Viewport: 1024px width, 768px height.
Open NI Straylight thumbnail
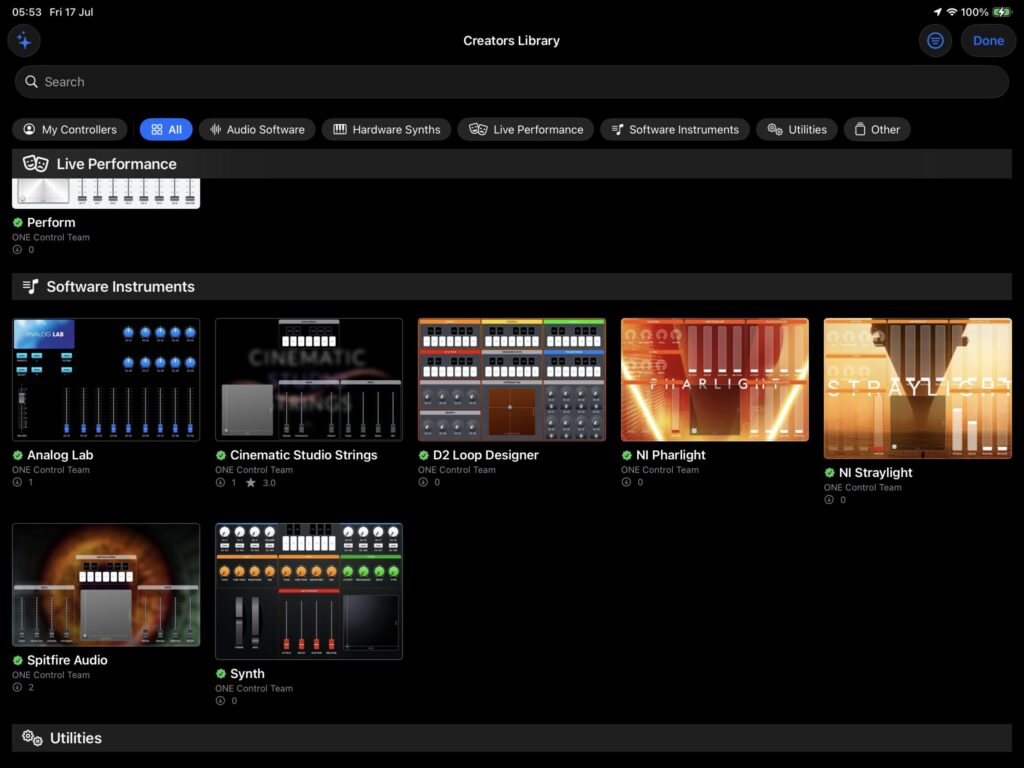918,389
